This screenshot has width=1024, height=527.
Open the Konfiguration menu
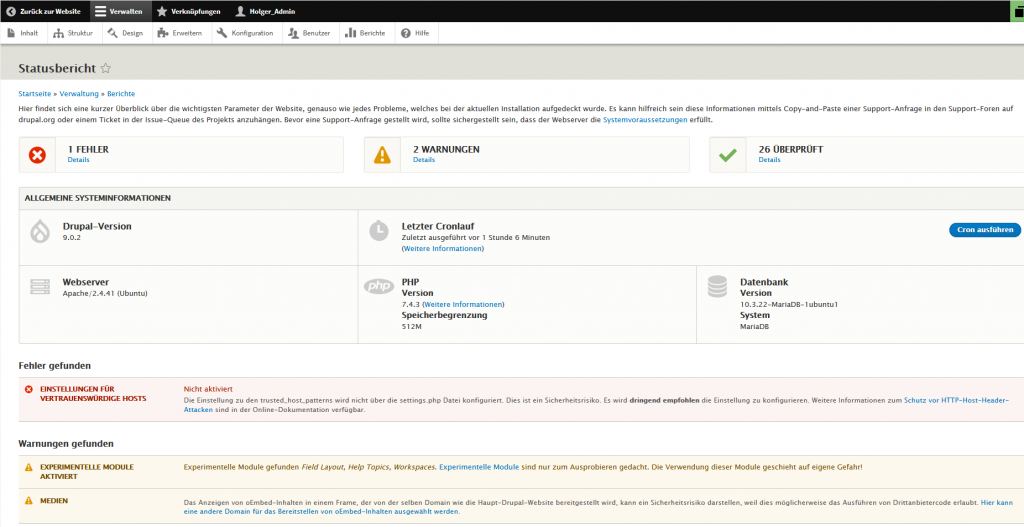pos(244,33)
